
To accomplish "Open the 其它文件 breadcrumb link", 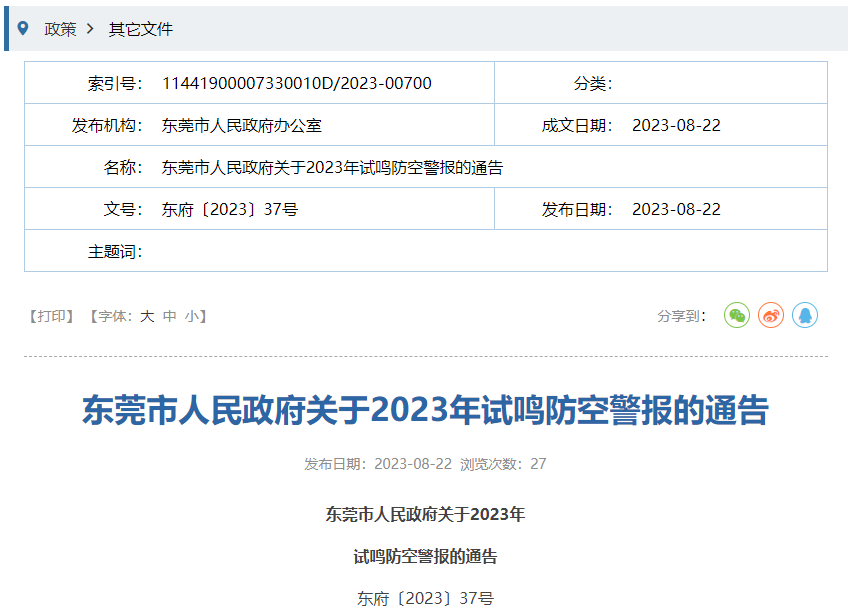I will click(141, 29).
